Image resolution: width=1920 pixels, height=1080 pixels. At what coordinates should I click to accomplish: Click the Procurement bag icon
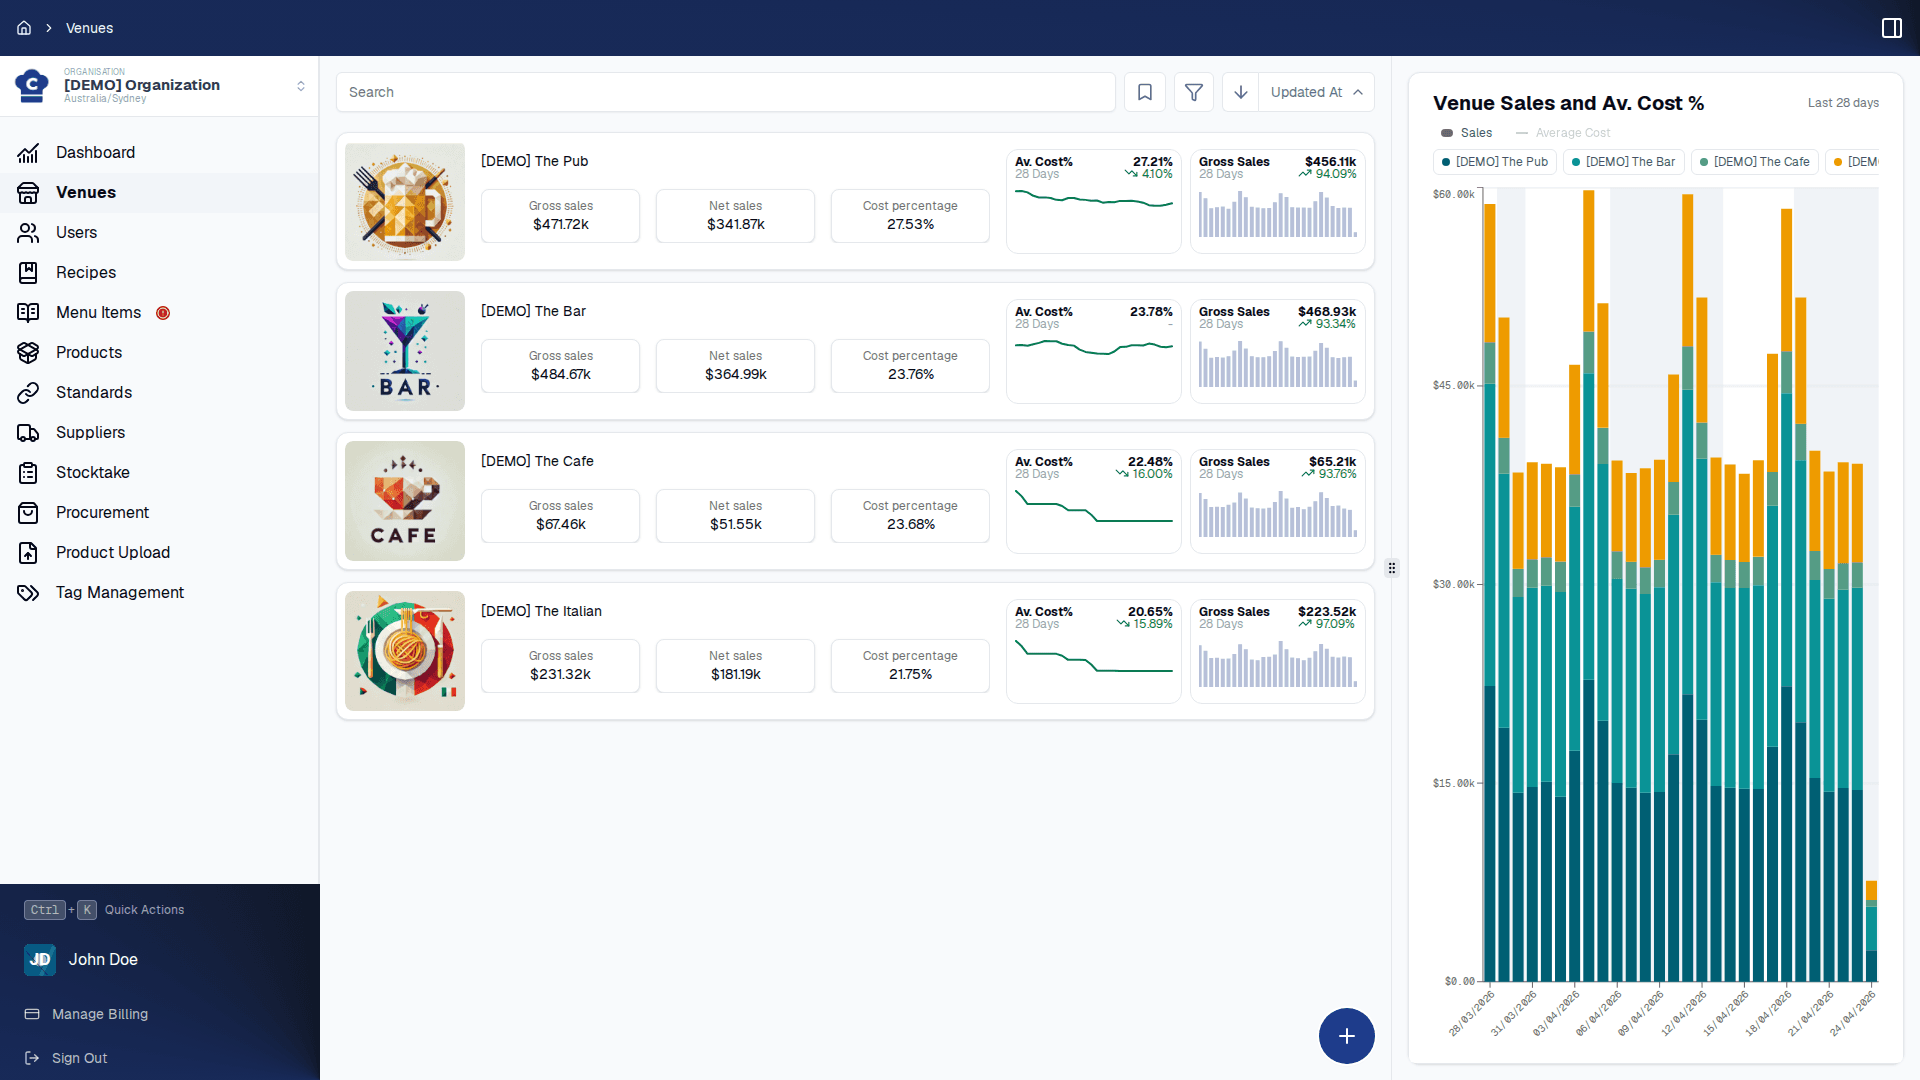coord(28,513)
